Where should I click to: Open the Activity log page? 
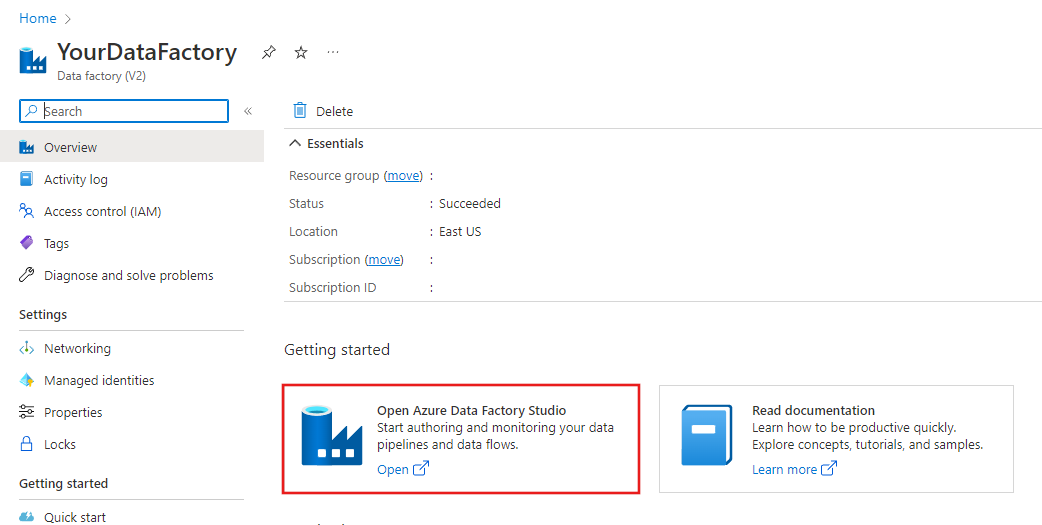[75, 179]
